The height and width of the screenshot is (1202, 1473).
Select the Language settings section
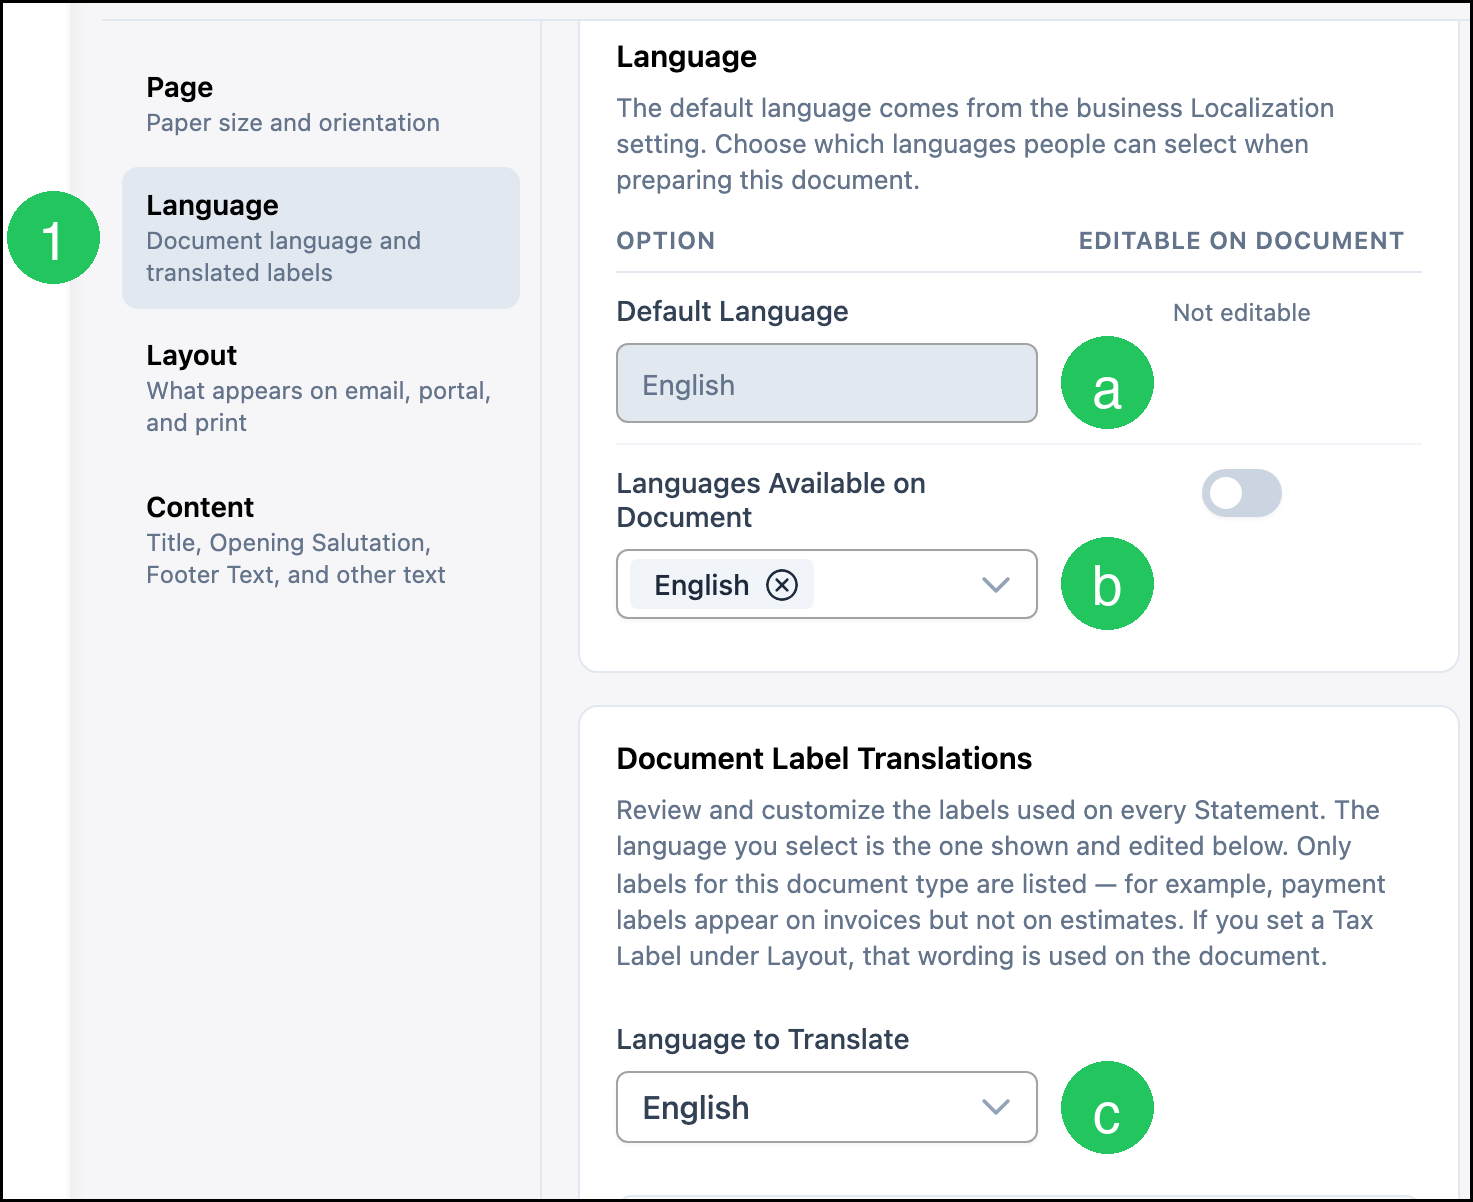click(321, 238)
